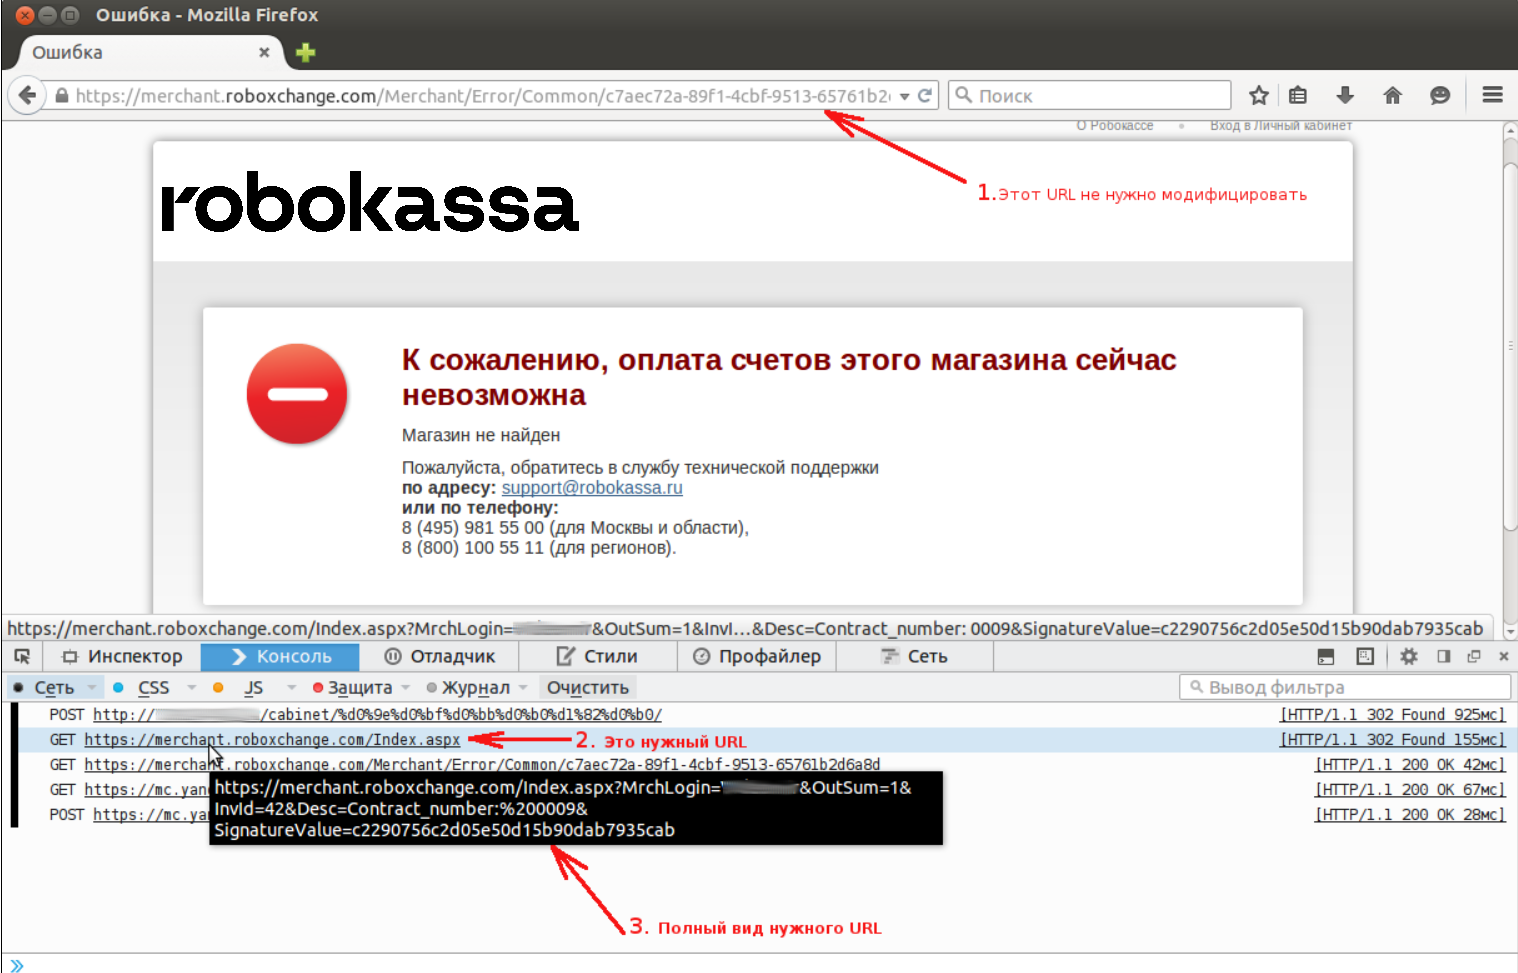The image size is (1518, 973).
Task: Open Вход в Личный кабинет link
Action: point(1281,126)
